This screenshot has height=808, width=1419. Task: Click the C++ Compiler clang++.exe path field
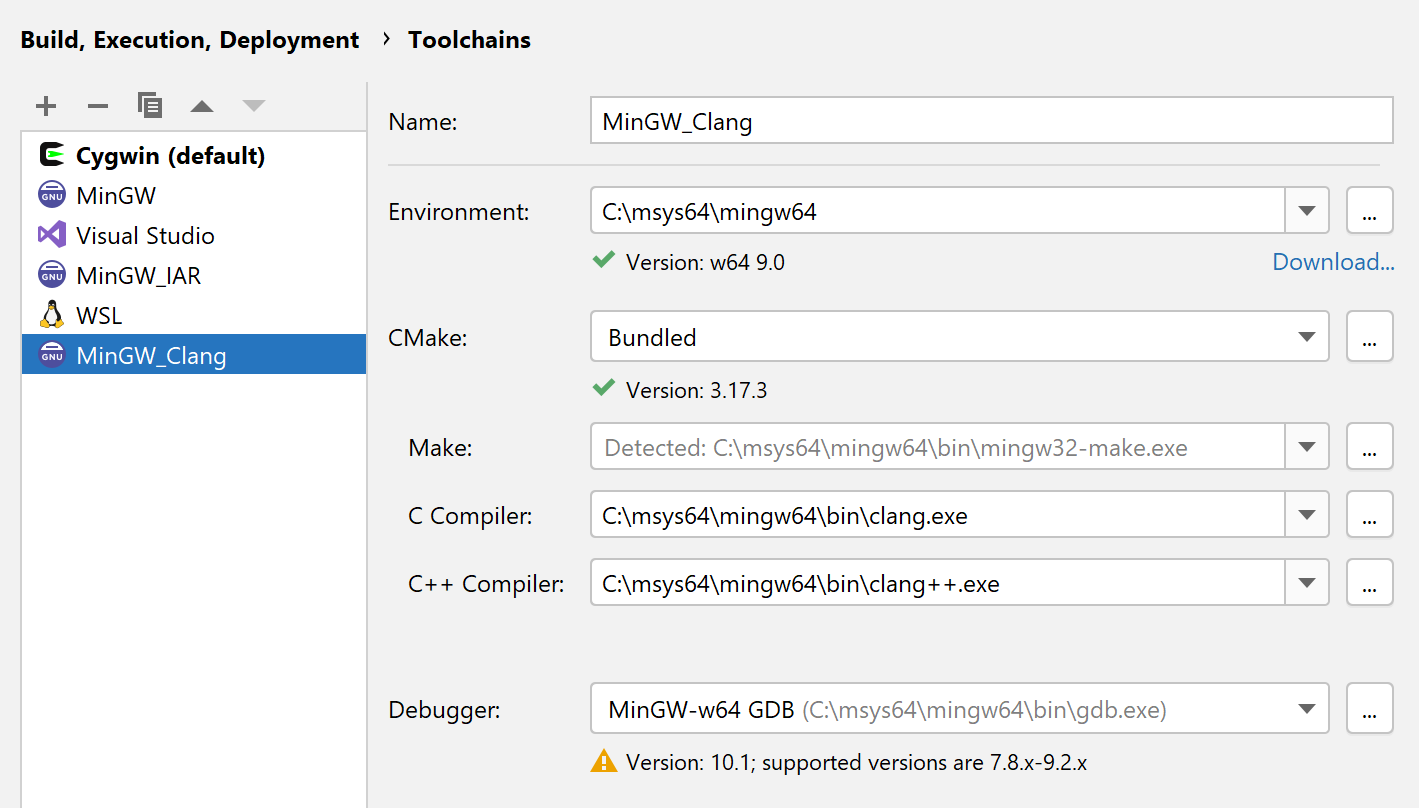937,583
